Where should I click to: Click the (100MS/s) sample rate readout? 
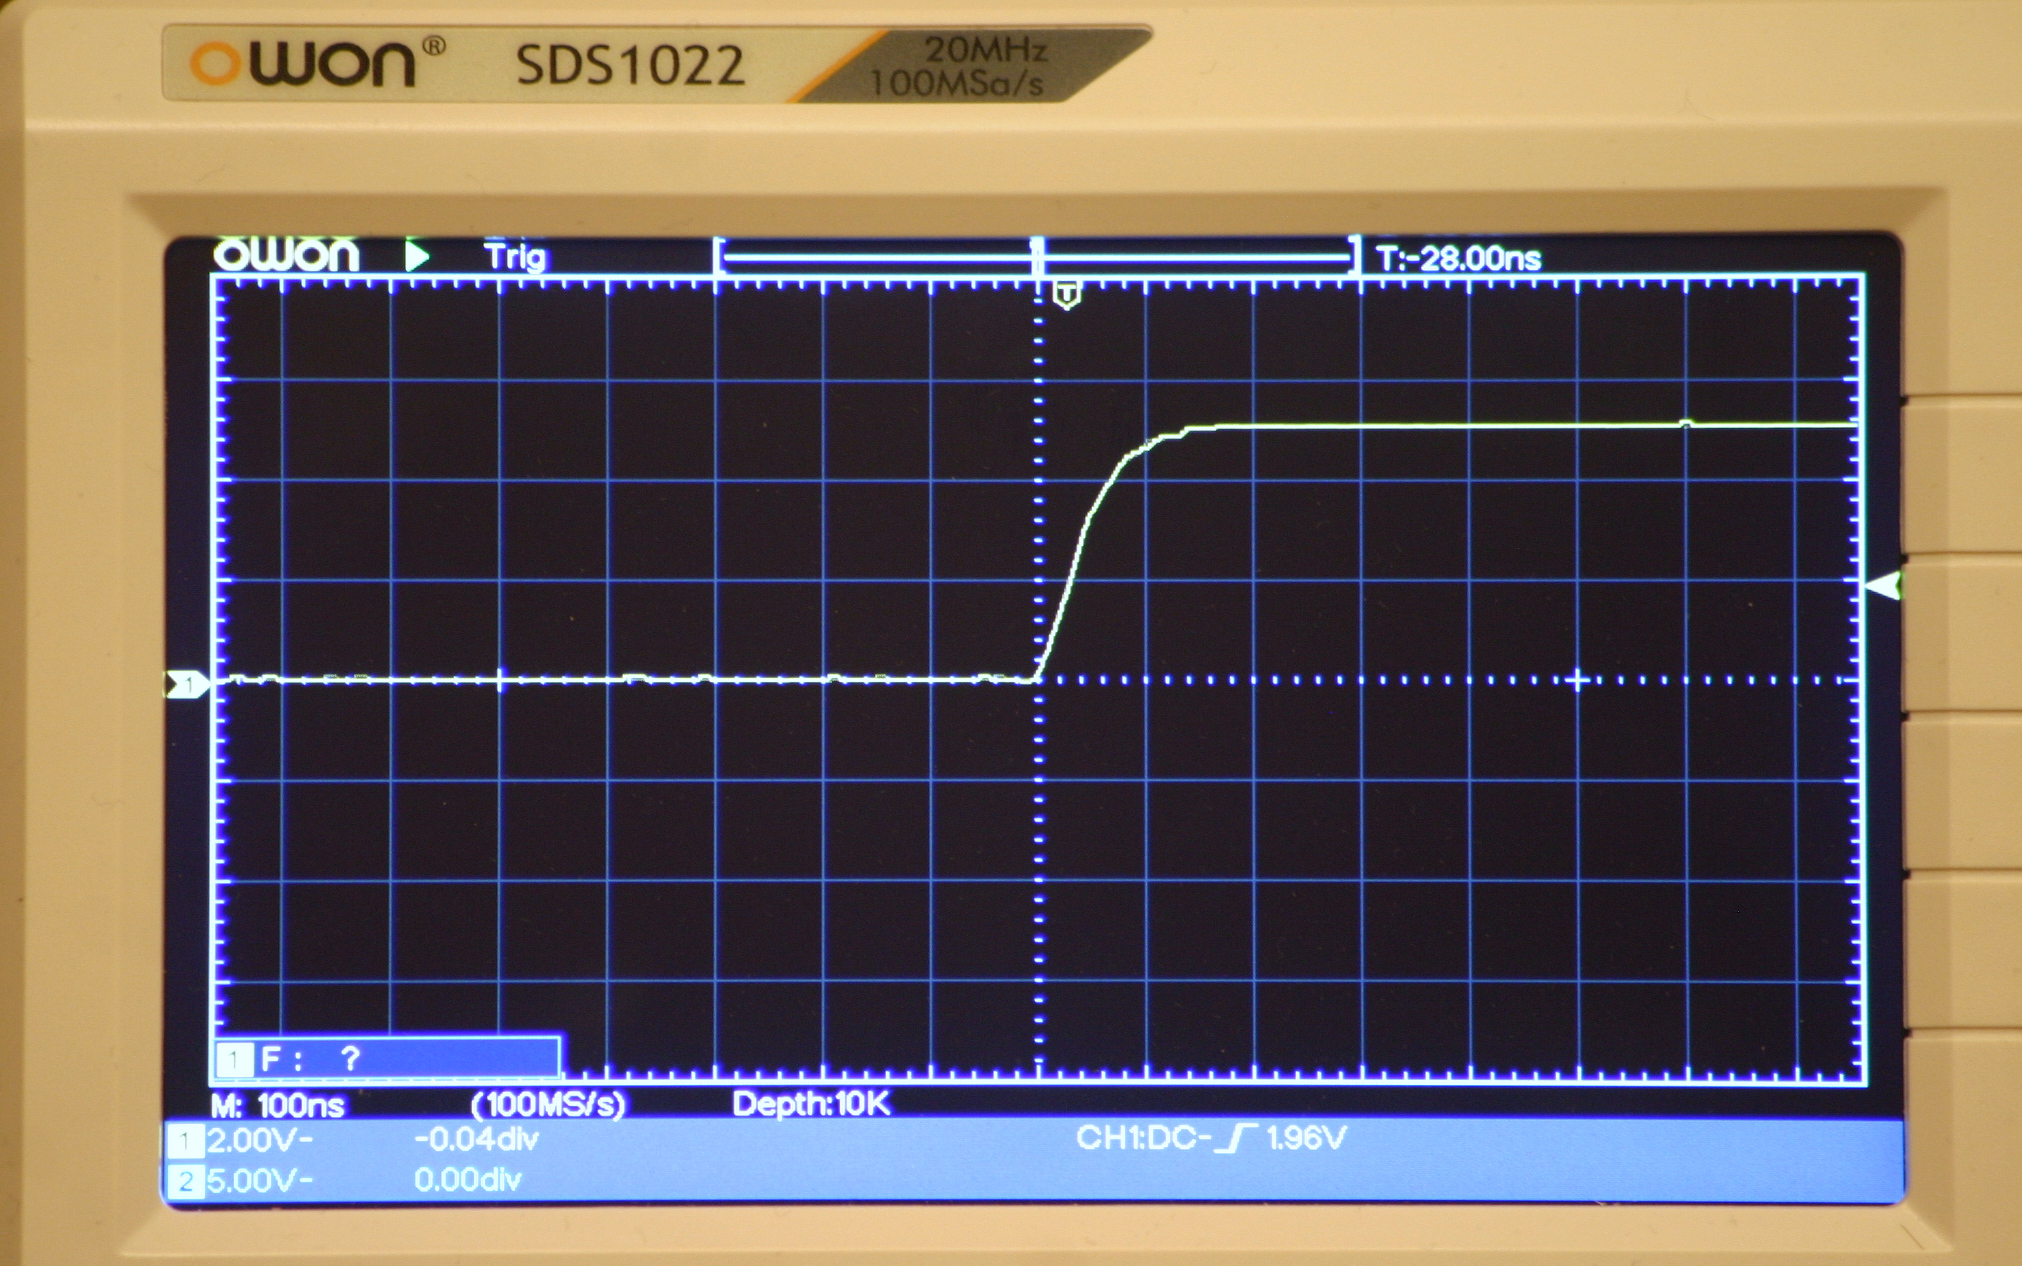click(548, 1104)
